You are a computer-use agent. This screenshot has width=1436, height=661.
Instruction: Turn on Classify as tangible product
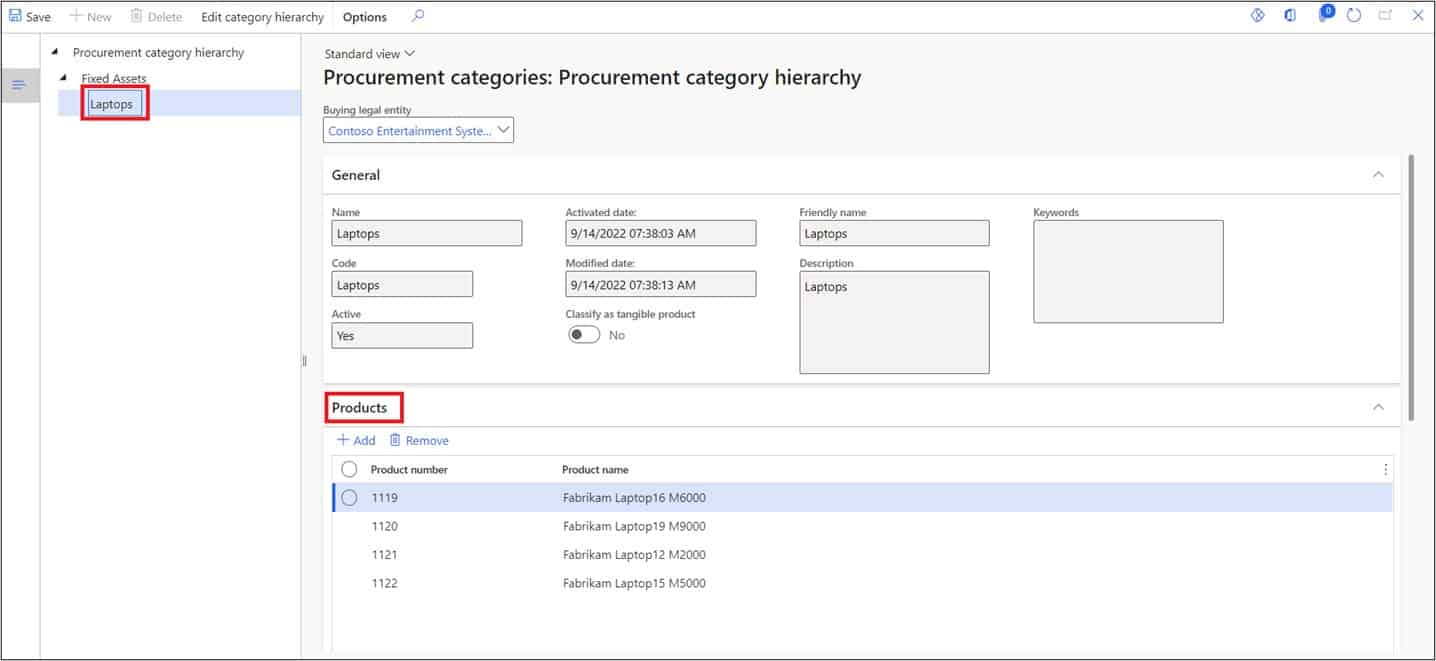tap(584, 334)
